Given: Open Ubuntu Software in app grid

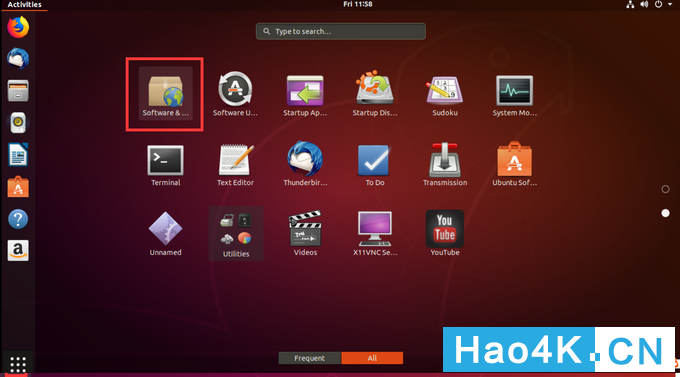Looking at the screenshot, I should coord(514,164).
